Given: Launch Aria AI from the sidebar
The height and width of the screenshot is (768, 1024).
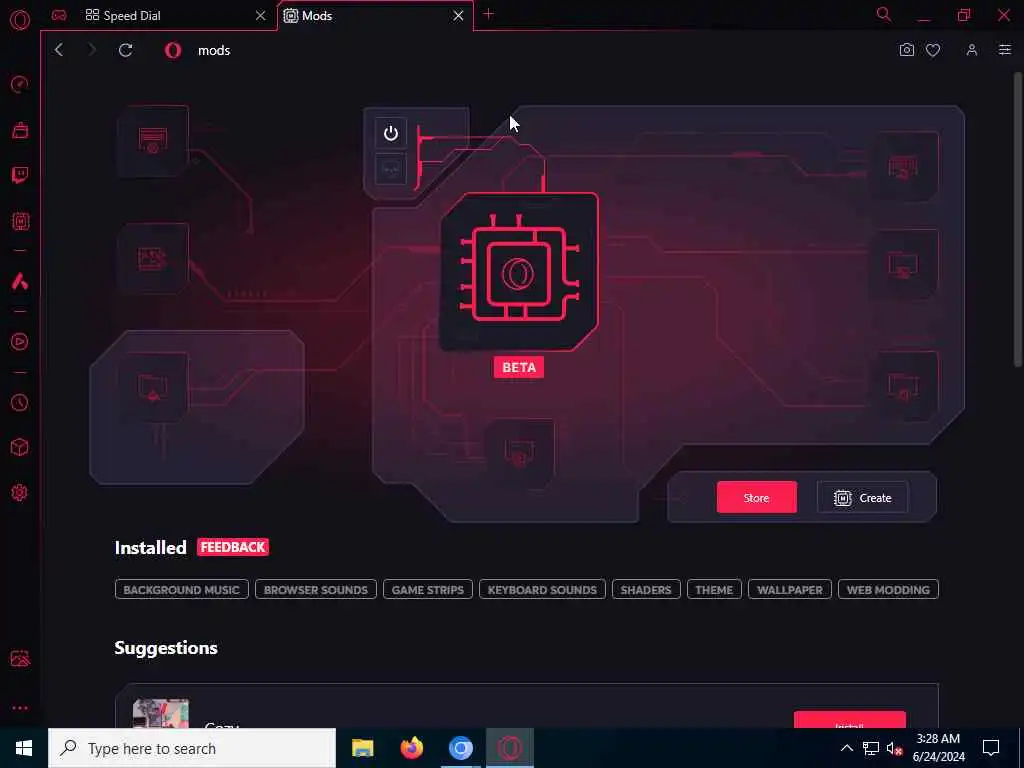Looking at the screenshot, I should coord(20,281).
